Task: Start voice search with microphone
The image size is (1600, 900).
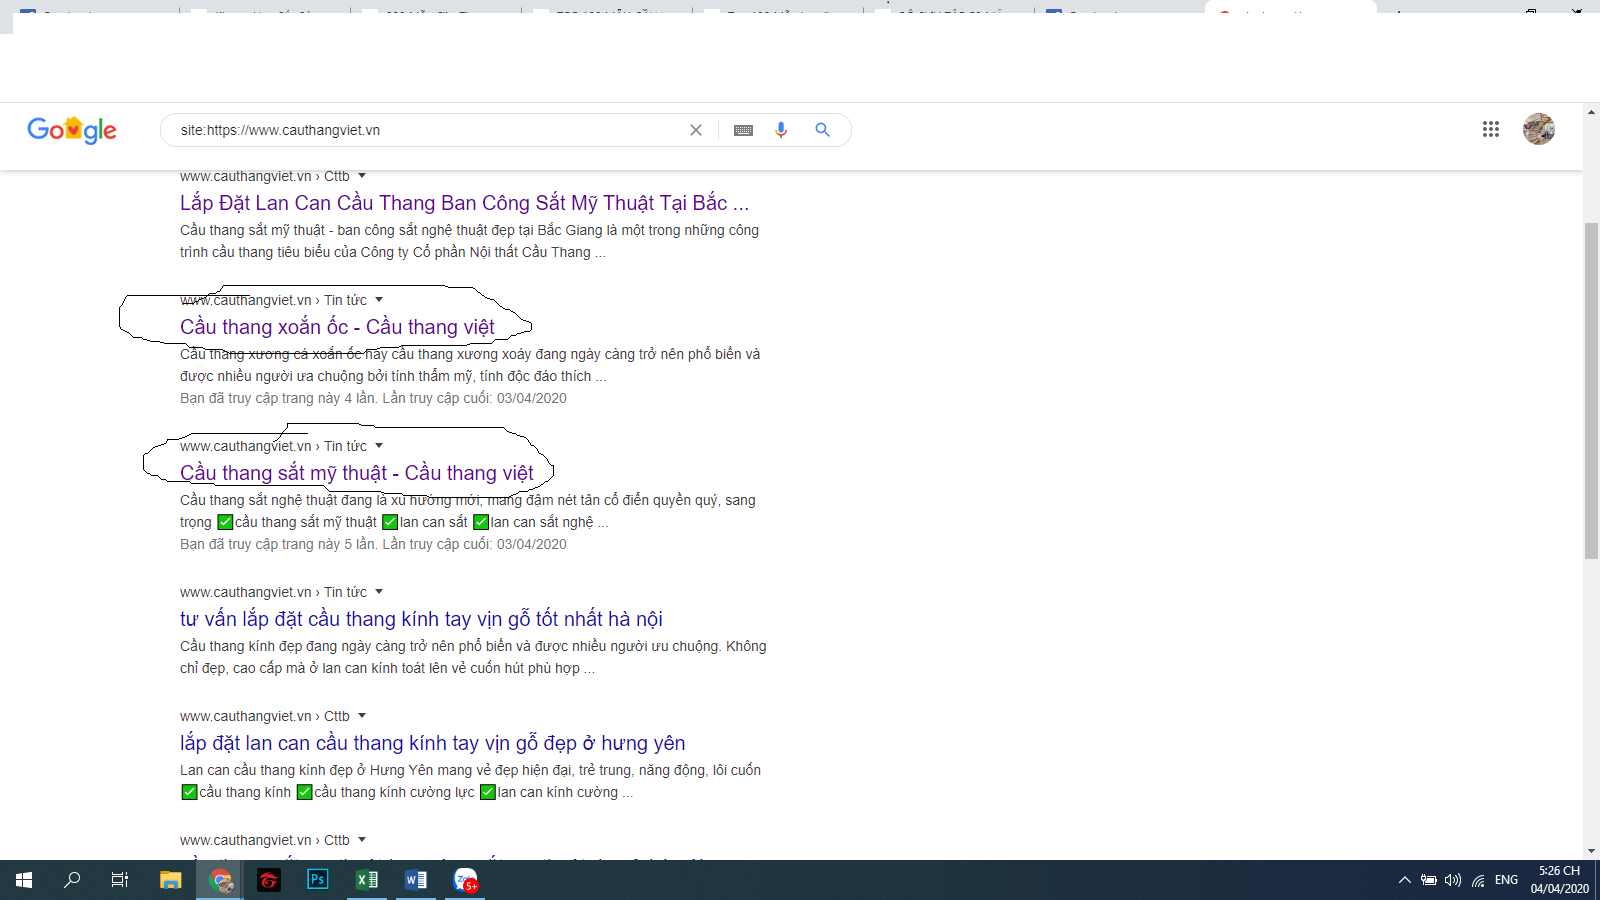Action: [781, 130]
